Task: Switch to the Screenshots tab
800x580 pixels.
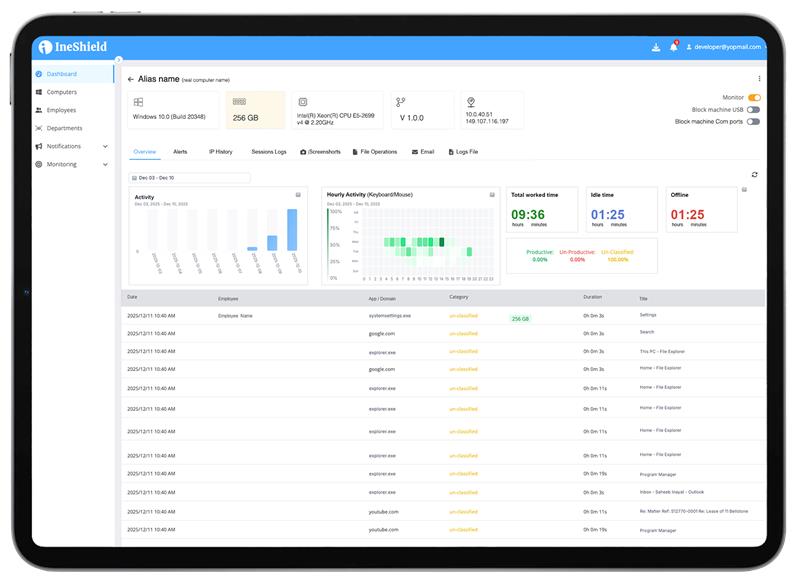Action: (320, 152)
